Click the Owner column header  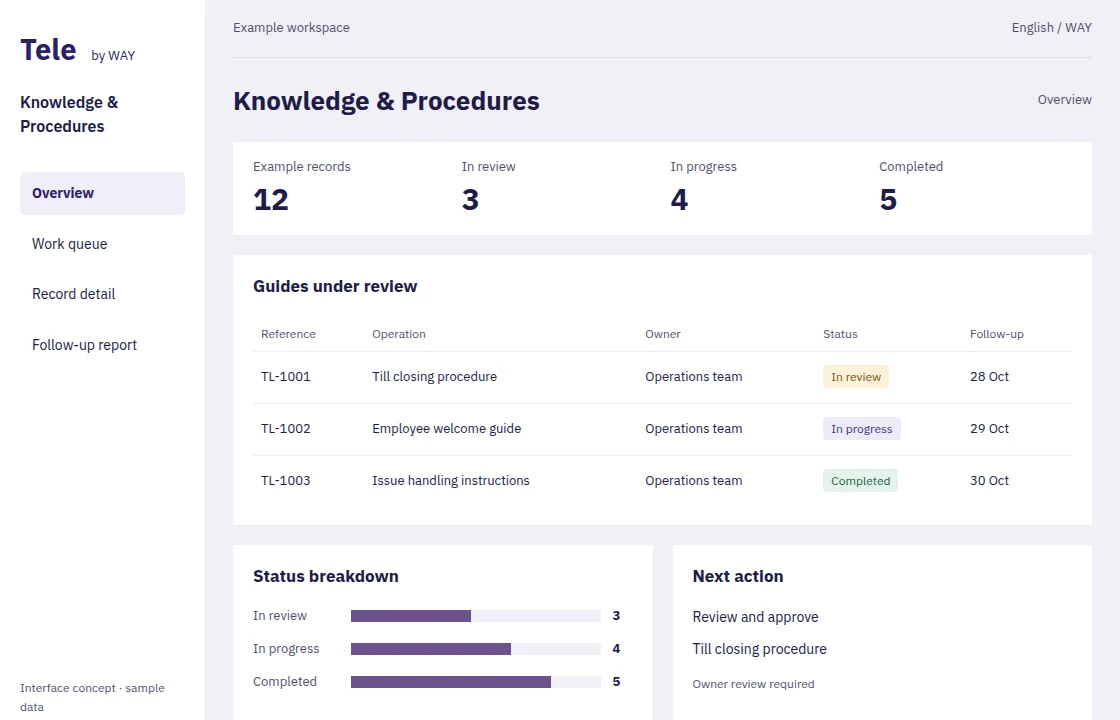pos(663,334)
